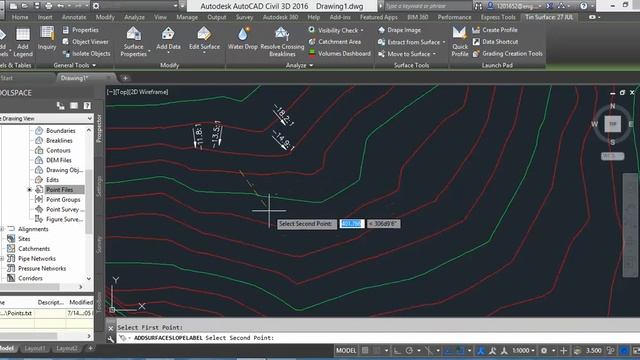Screen dimensions: 640x360
Task: Click the Add Data ribbon button
Action: coord(168,39)
